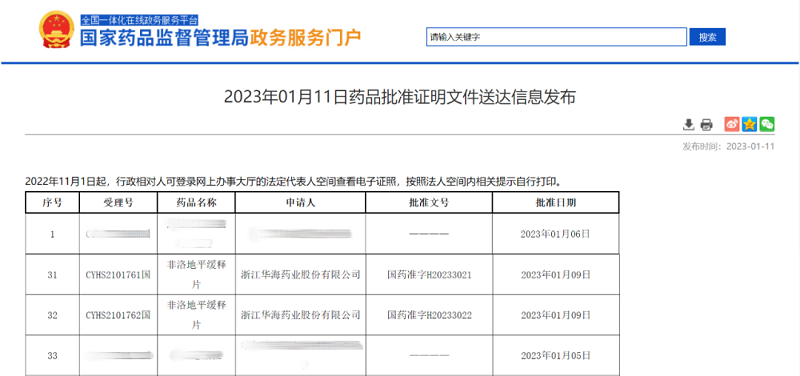This screenshot has height=376, width=800.
Task: Select approval number 国药准字H20233022
Action: (x=429, y=315)
